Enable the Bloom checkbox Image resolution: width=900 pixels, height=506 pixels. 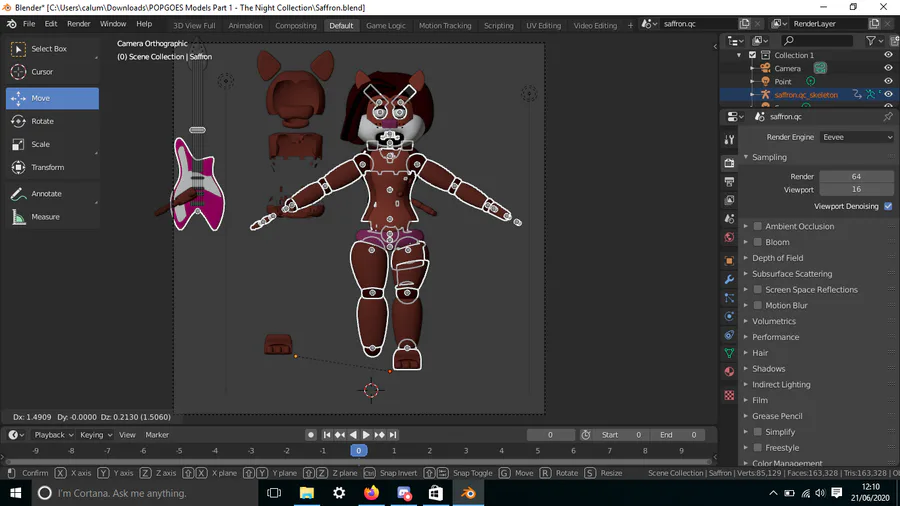point(758,242)
